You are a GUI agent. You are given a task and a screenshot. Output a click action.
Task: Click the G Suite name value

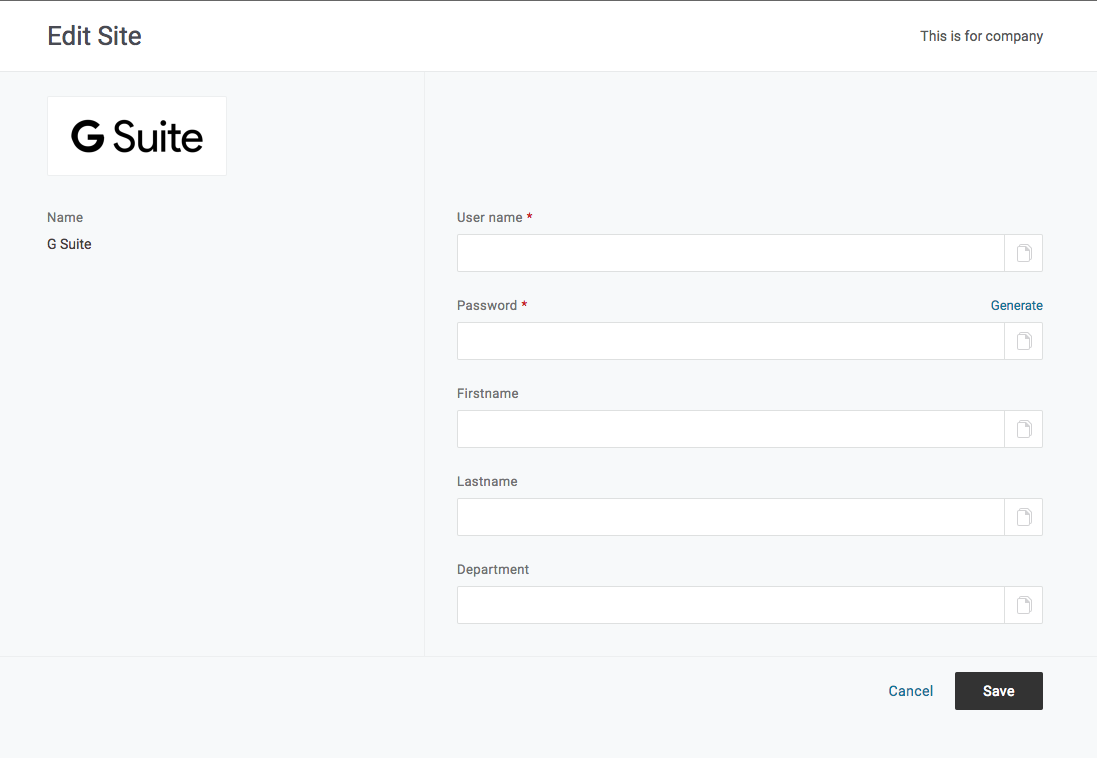click(69, 244)
